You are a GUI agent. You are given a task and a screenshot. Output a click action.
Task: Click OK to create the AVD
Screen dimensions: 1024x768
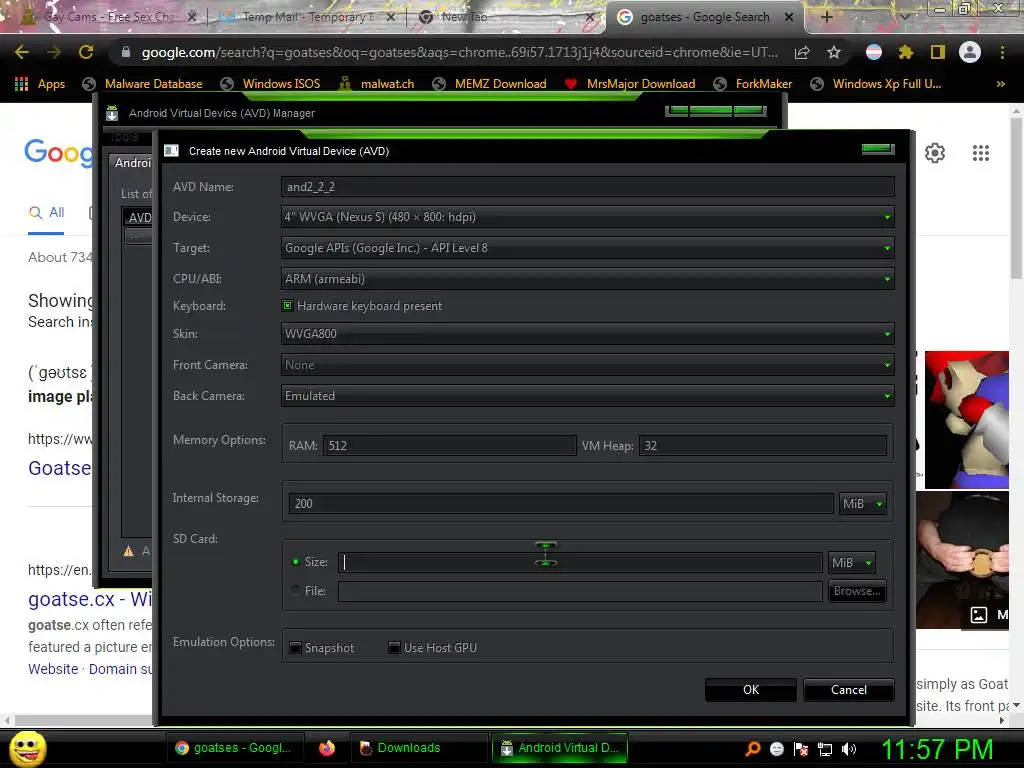[x=750, y=690]
